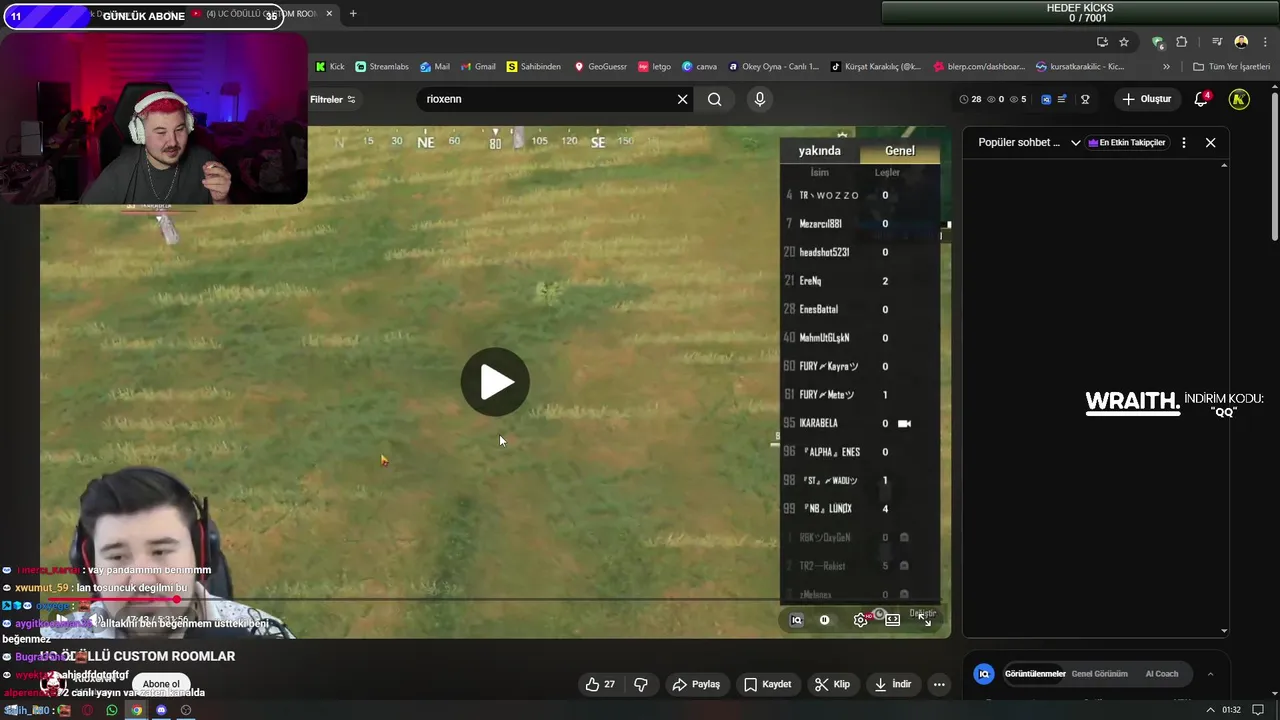Close the current CUSTOM ROOM tab
Viewport: 1280px width, 720px height.
(329, 14)
